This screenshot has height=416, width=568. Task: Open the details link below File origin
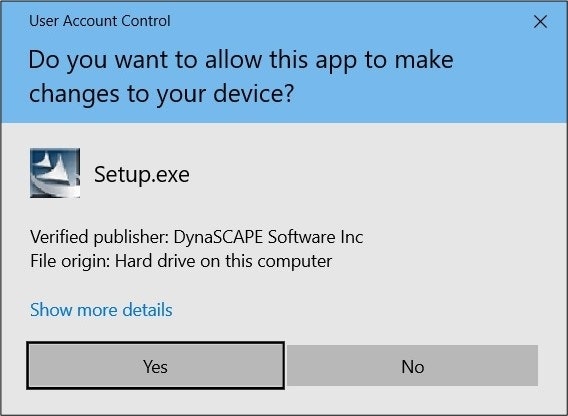[x=101, y=309]
